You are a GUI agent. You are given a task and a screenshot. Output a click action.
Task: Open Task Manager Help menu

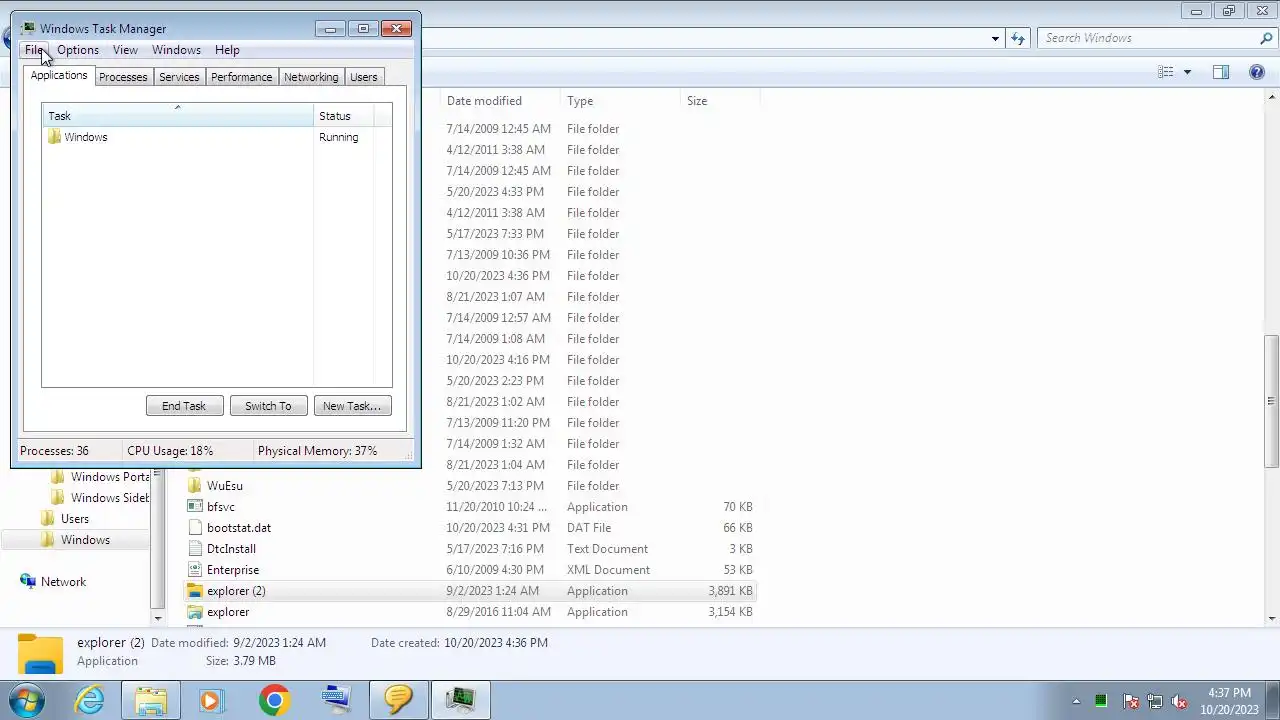[227, 50]
